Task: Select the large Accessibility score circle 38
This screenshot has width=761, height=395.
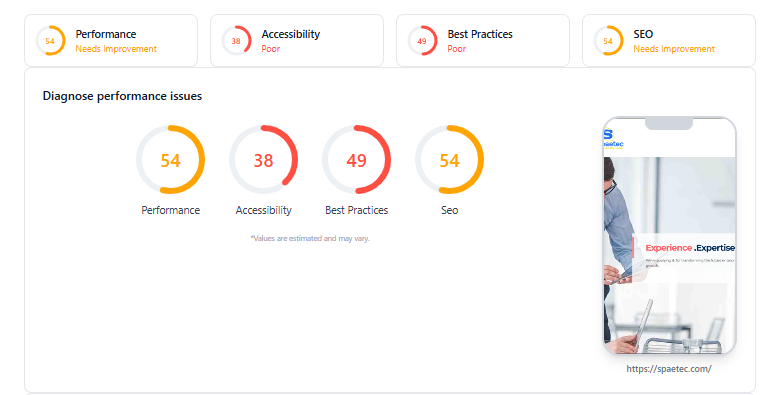Action: pos(264,160)
